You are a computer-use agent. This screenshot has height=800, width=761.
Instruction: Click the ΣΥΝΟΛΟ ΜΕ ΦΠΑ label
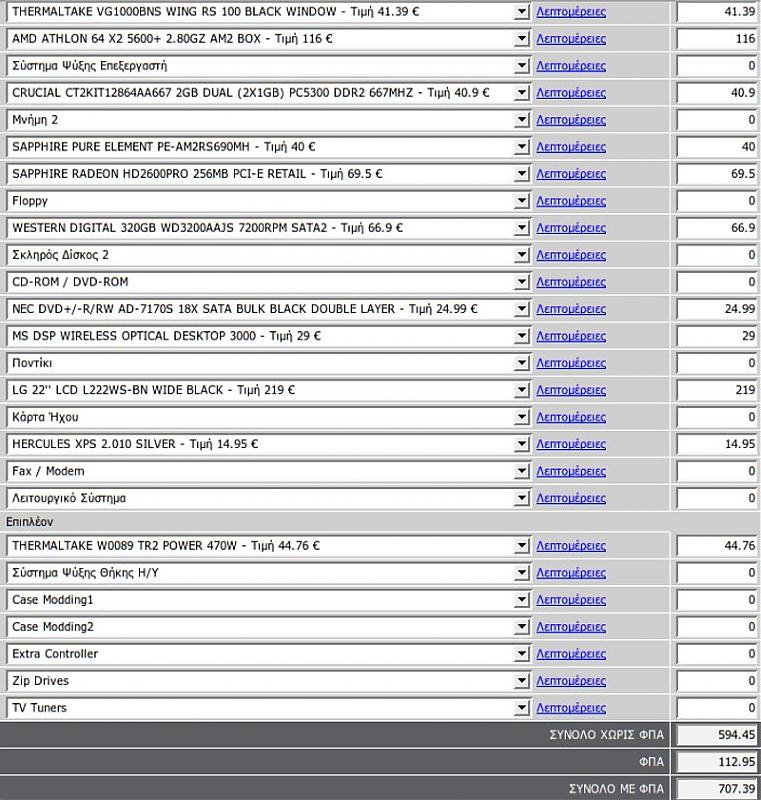(x=616, y=789)
